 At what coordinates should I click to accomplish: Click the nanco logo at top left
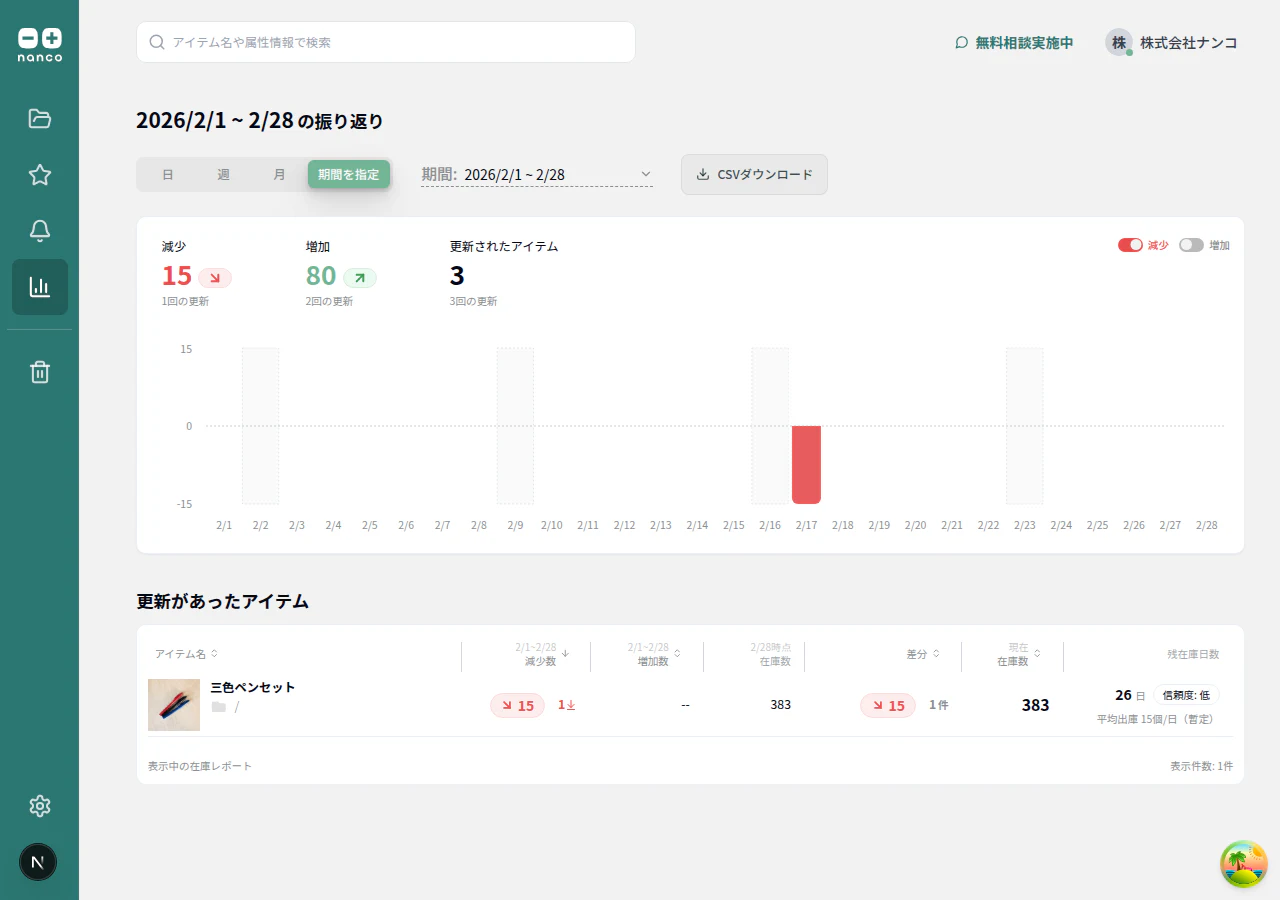click(x=40, y=45)
